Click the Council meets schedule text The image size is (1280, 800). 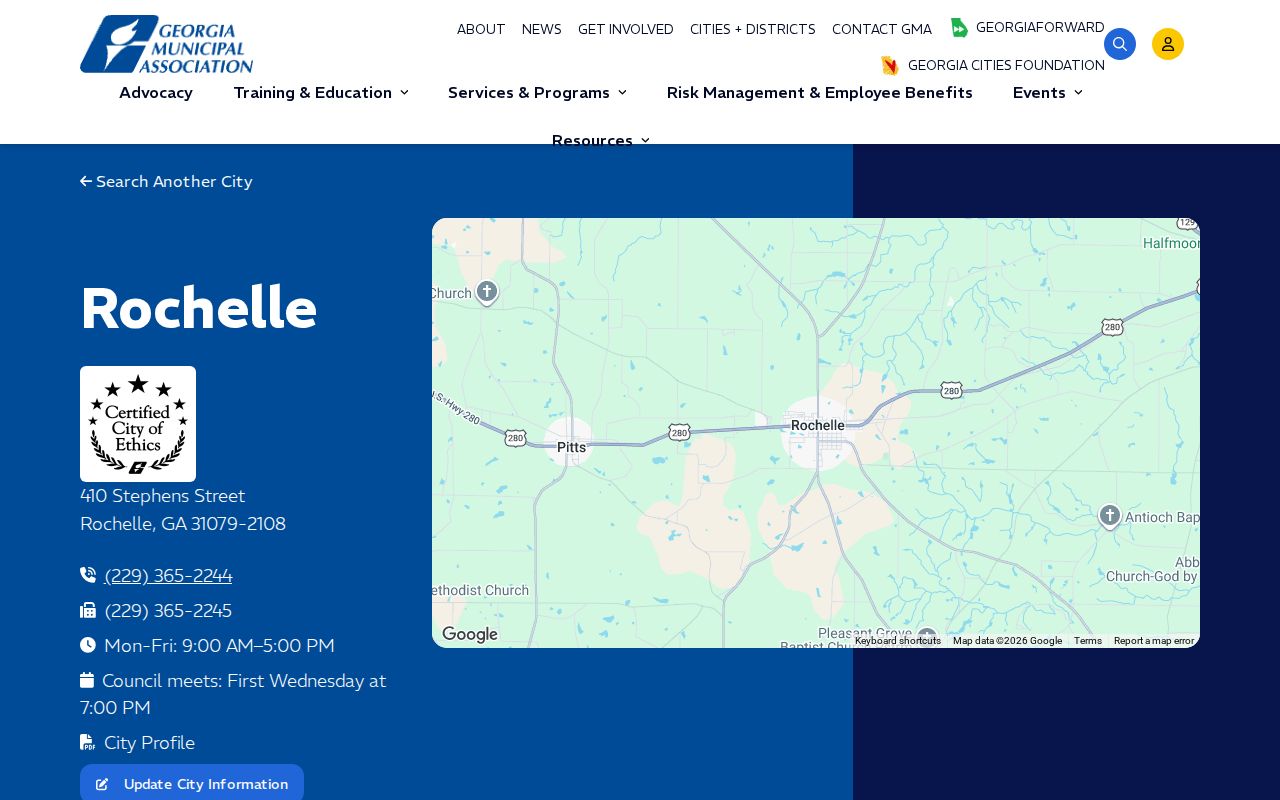[x=233, y=695]
